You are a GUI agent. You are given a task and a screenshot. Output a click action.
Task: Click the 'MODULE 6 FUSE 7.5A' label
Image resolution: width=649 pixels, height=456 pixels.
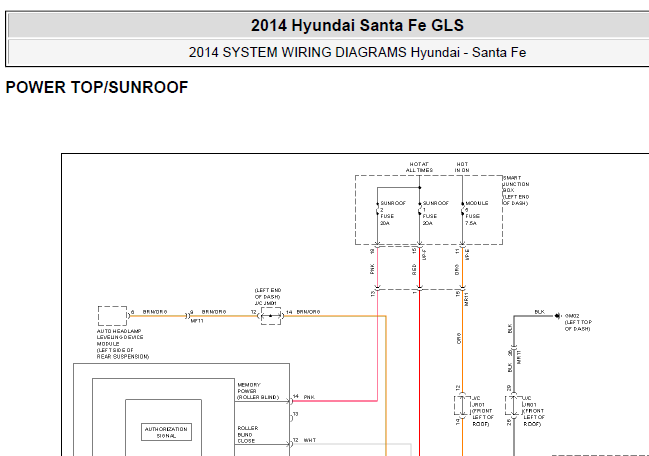[477, 213]
